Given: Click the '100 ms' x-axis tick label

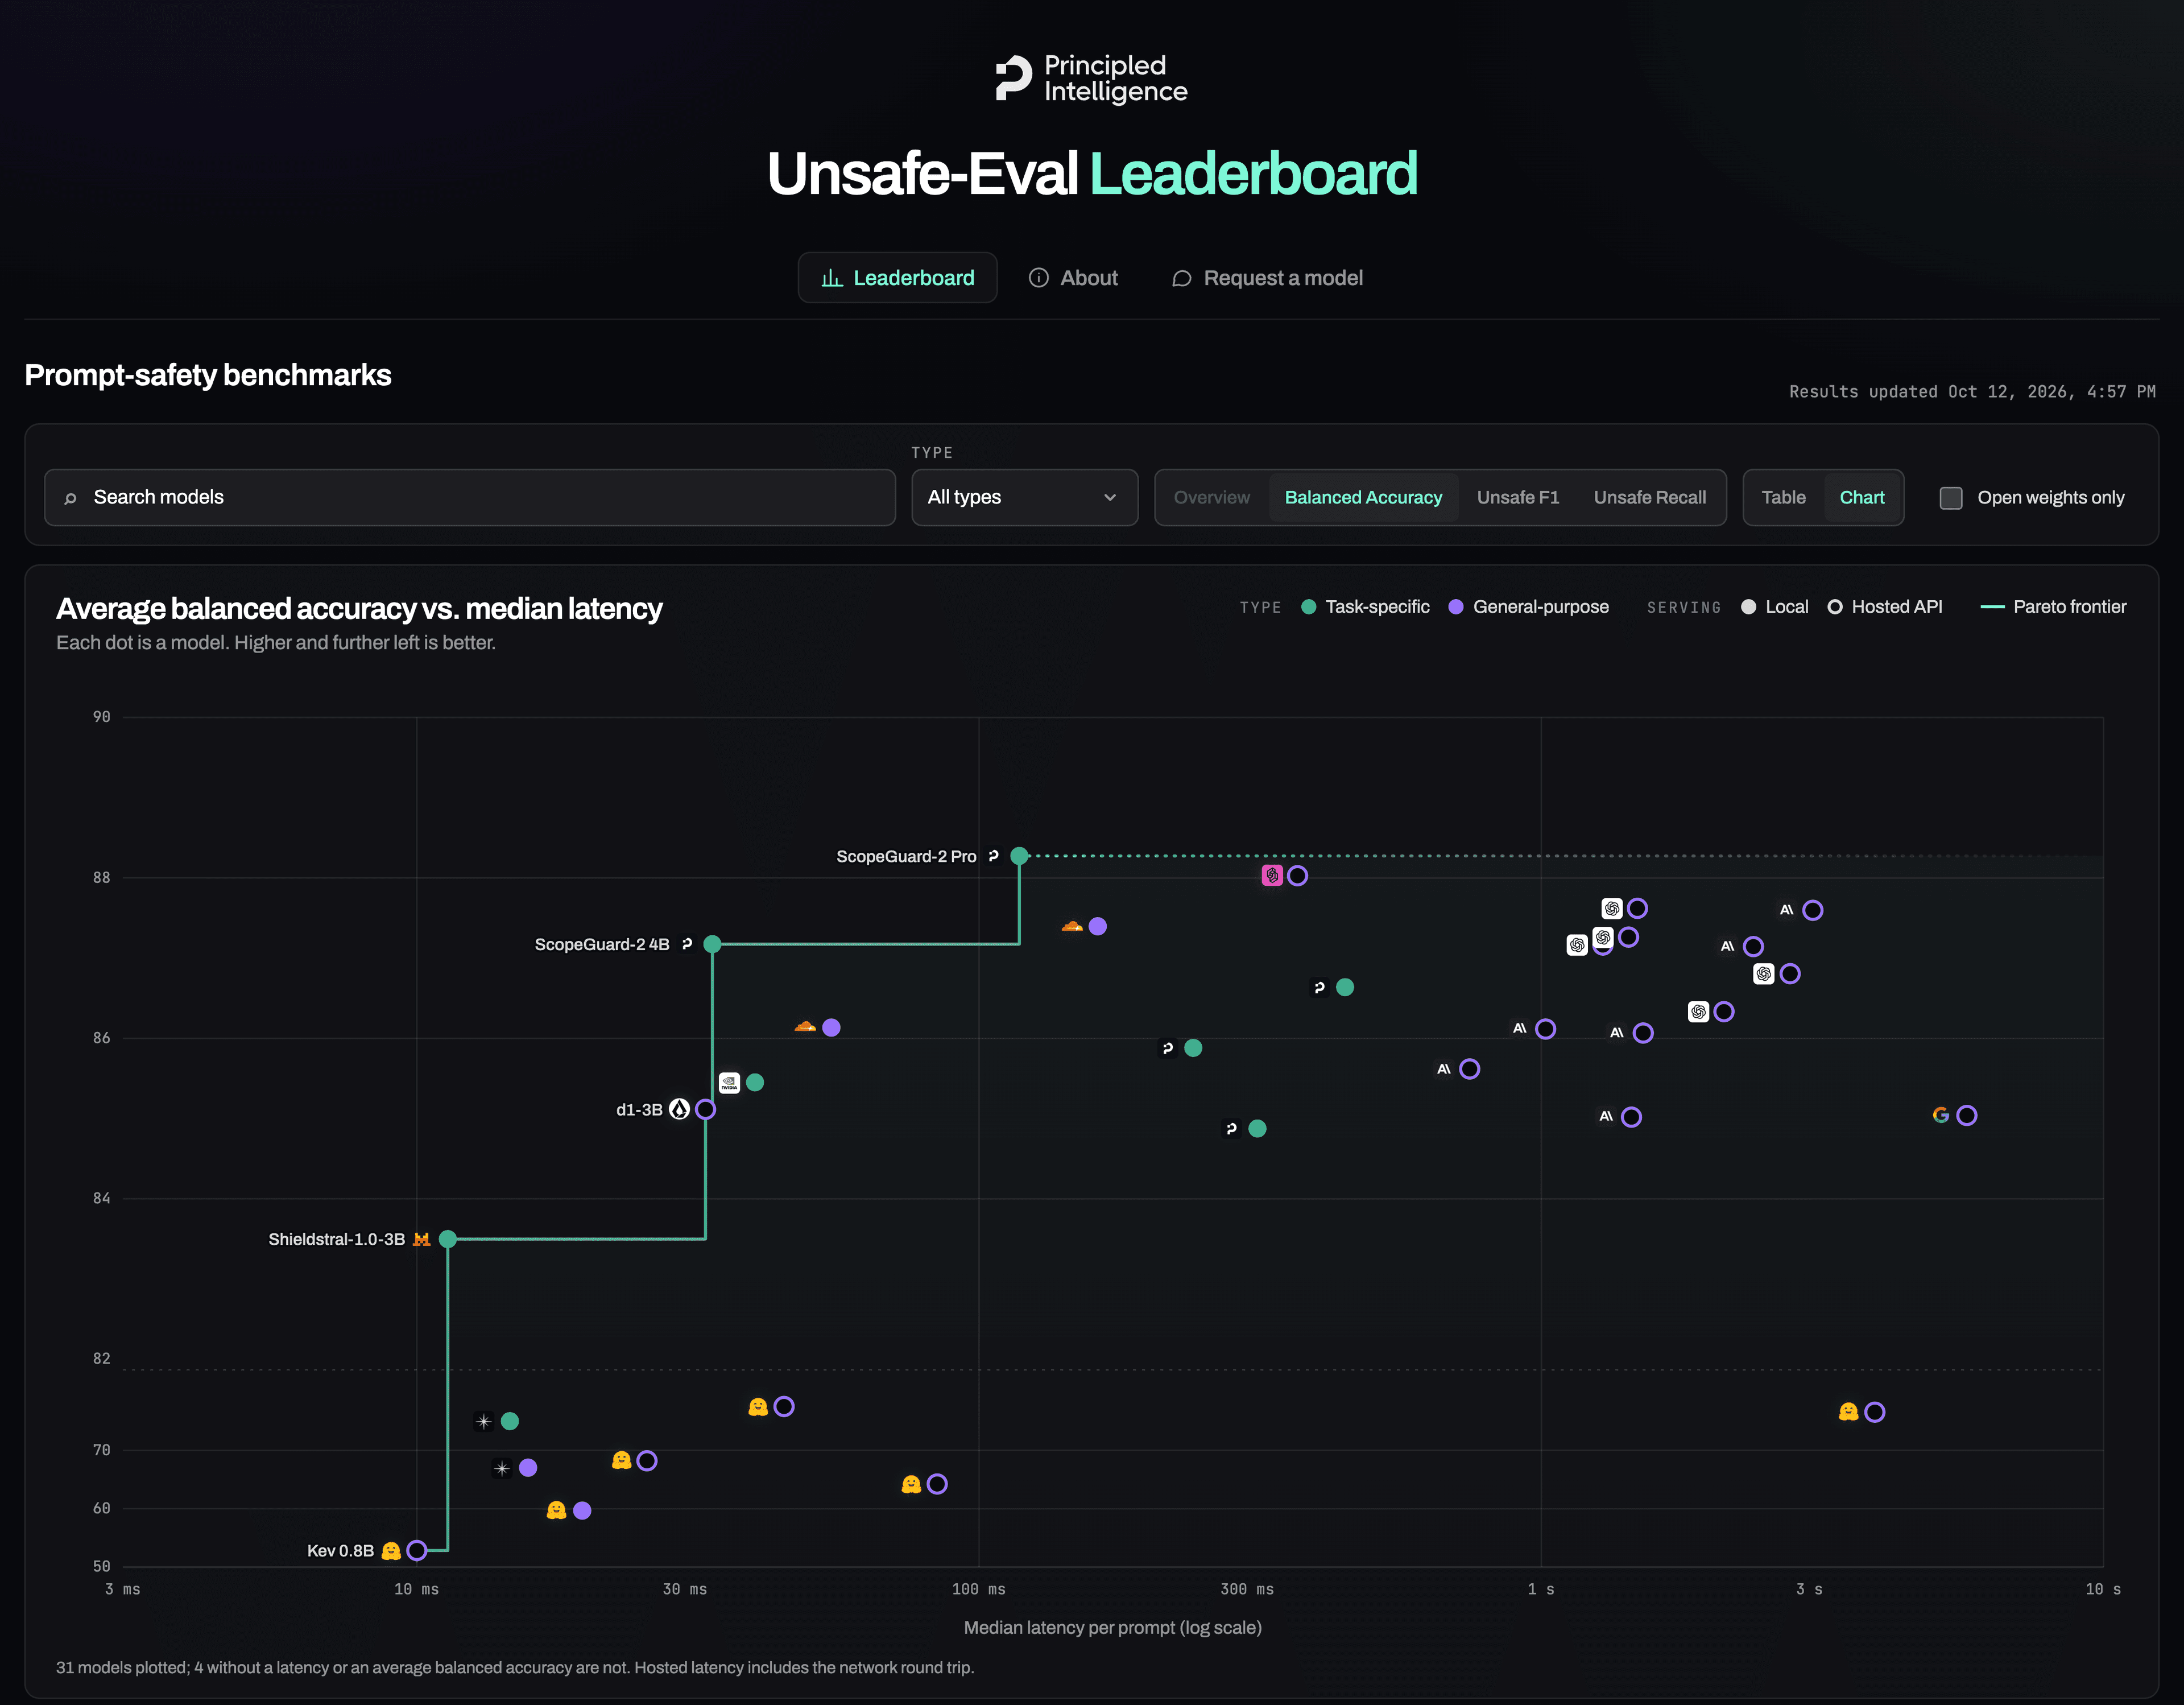Looking at the screenshot, I should (978, 1589).
